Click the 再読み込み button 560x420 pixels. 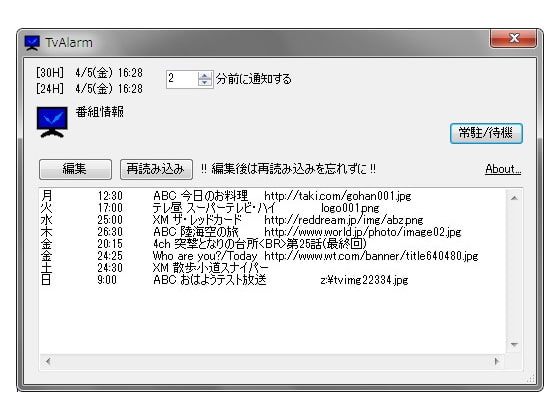(x=156, y=169)
